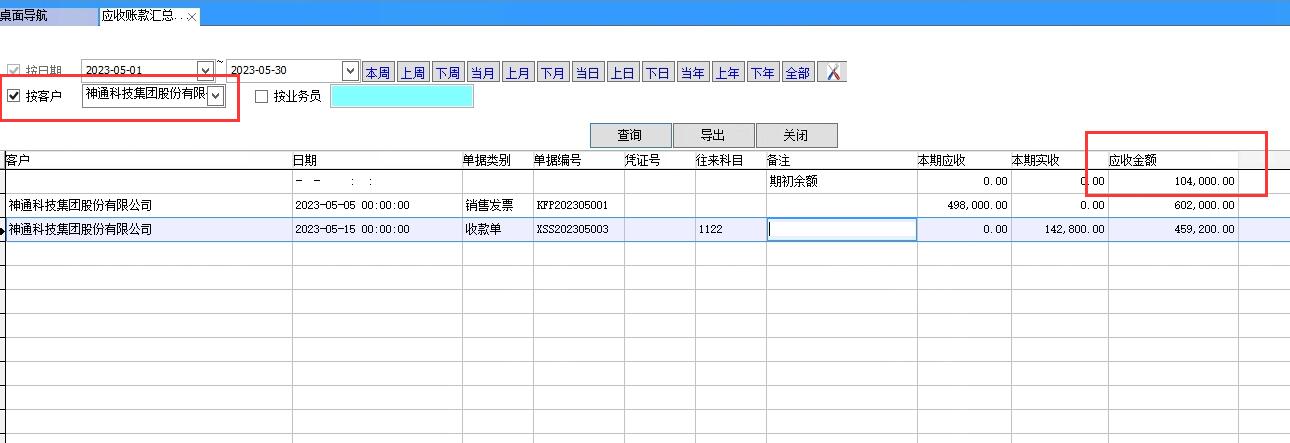
Task: Toggle the 按客户 checkbox
Action: (14, 97)
